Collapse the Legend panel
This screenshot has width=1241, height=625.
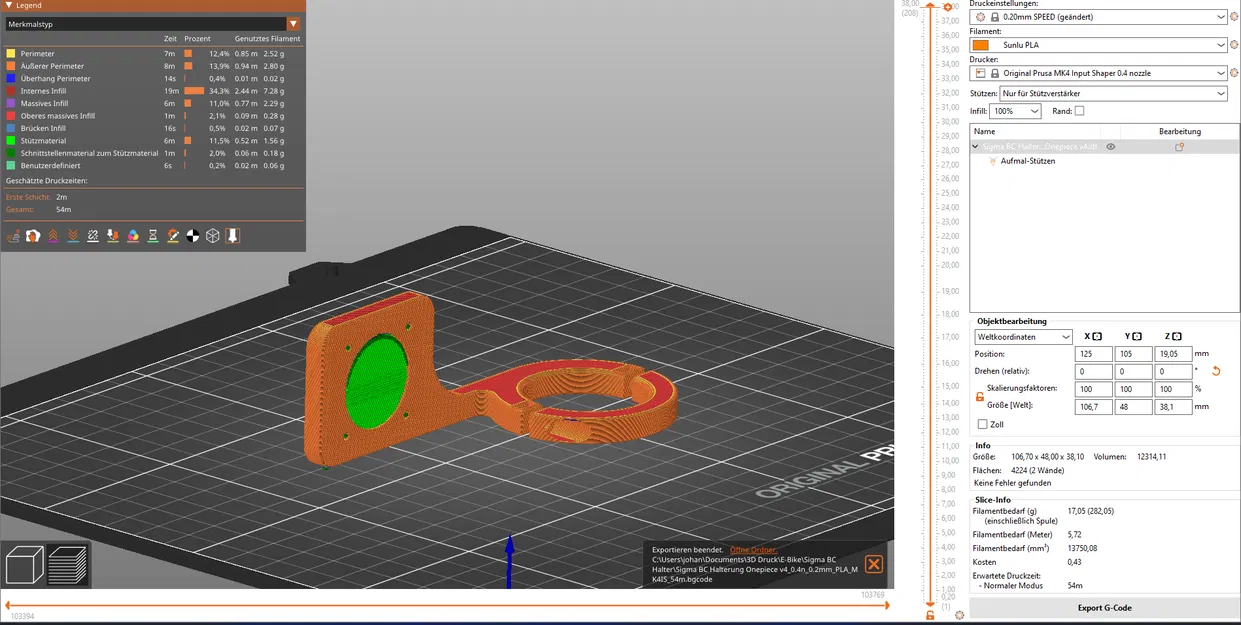tap(8, 5)
